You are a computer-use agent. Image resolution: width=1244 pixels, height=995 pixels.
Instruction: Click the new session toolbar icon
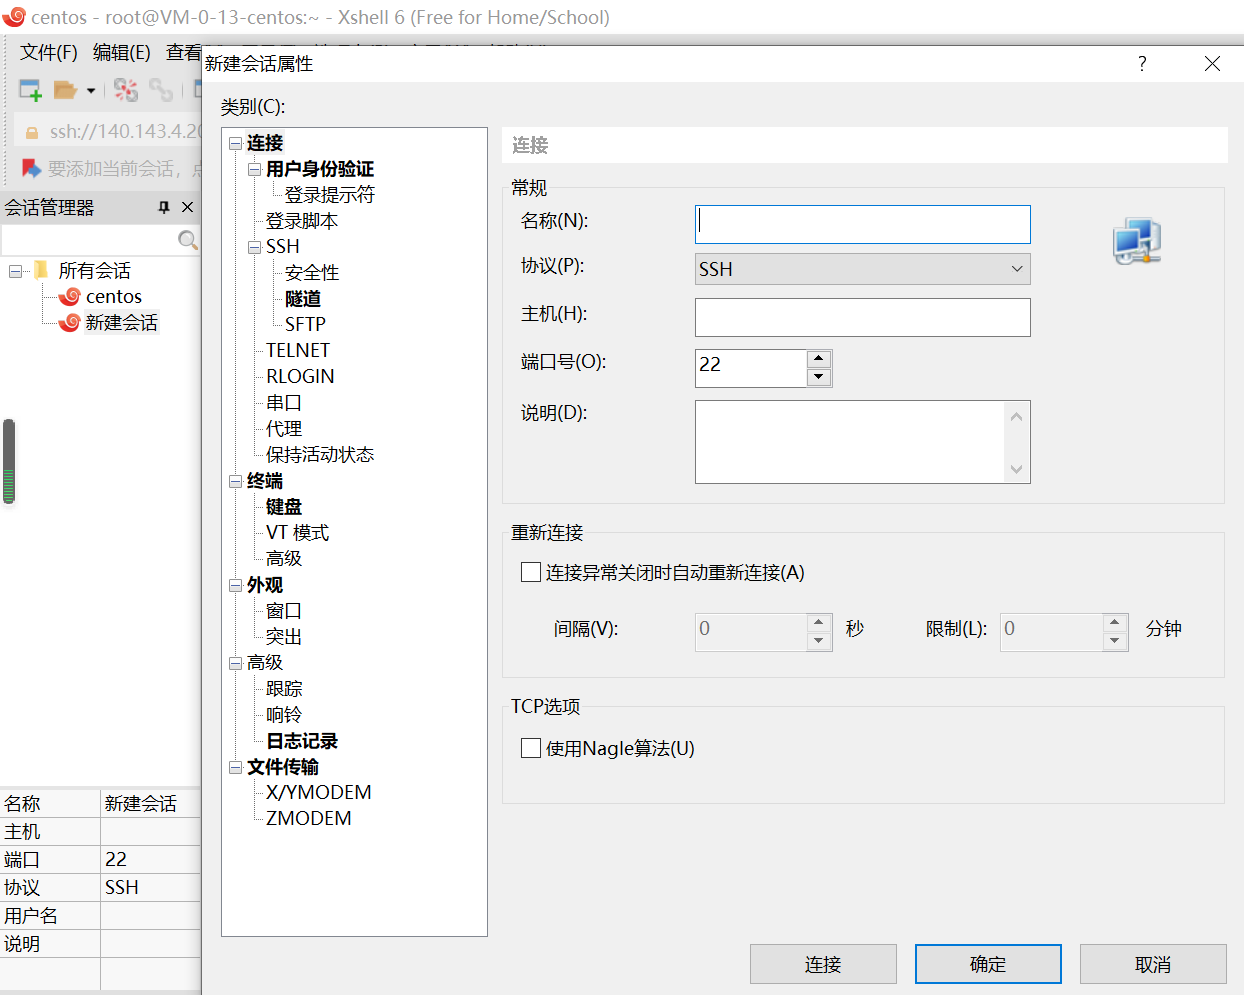(30, 90)
